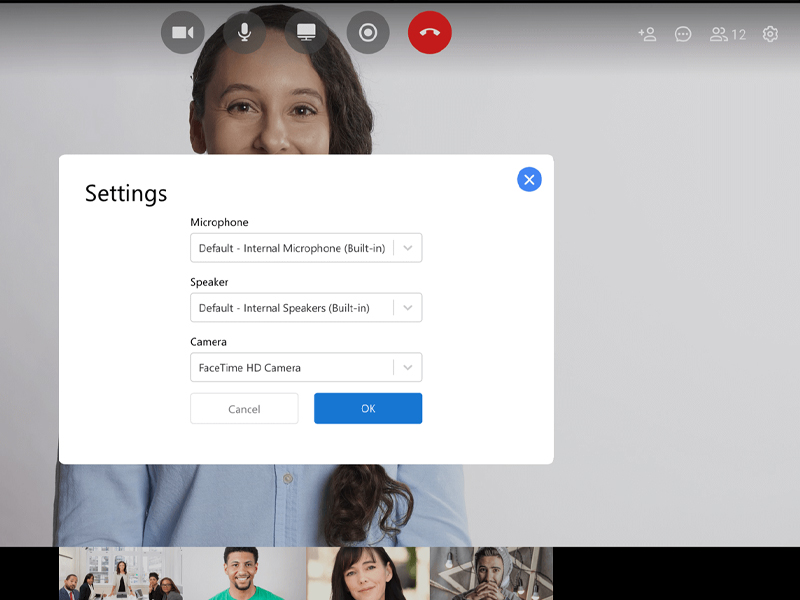Open the add participant icon
Viewport: 800px width, 600px height.
coord(647,34)
